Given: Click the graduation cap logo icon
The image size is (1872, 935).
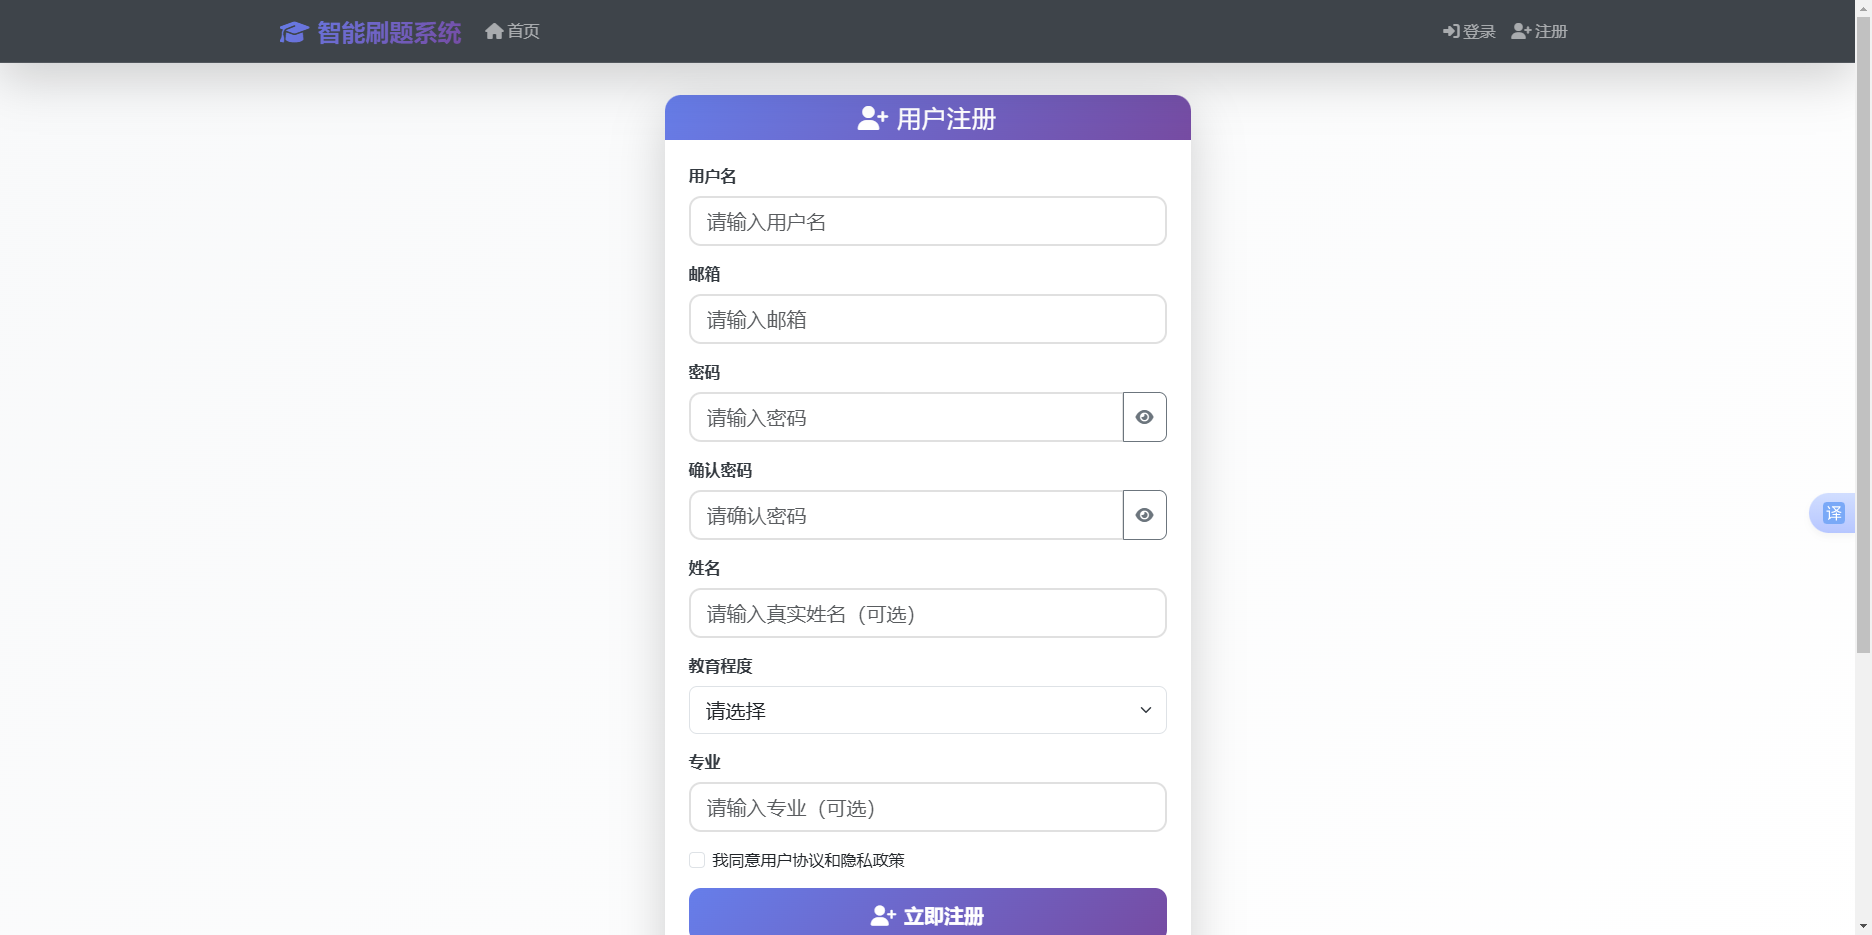Looking at the screenshot, I should [294, 32].
